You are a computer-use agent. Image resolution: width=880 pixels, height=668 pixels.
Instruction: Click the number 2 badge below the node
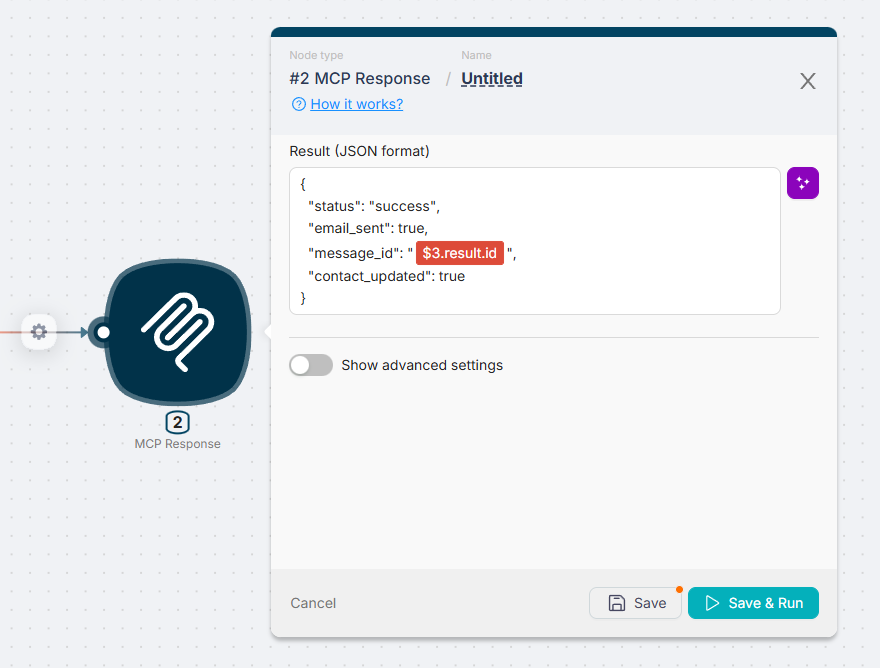[177, 422]
